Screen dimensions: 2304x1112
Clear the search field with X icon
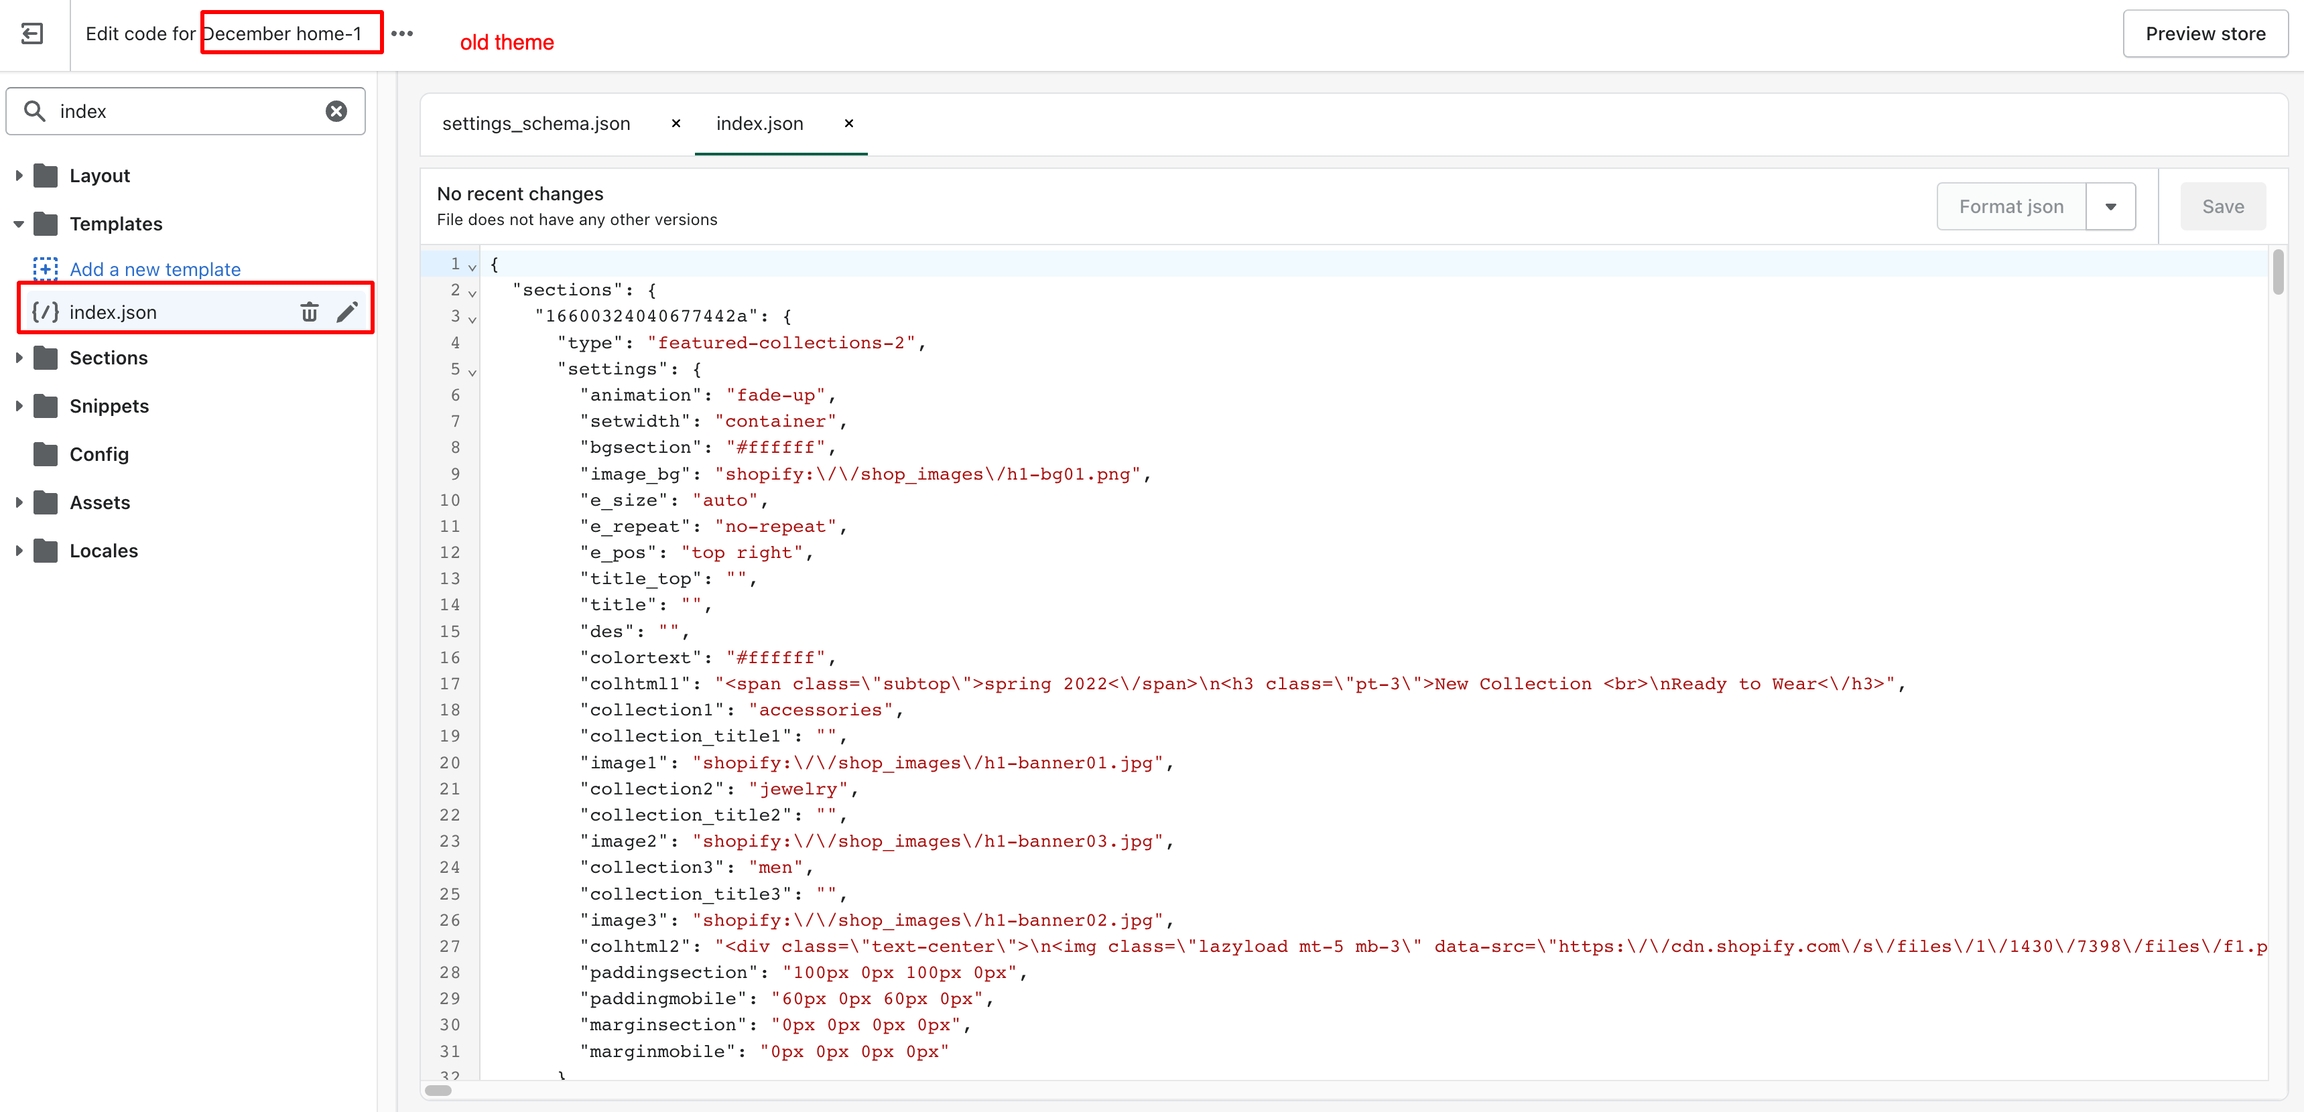coord(336,111)
